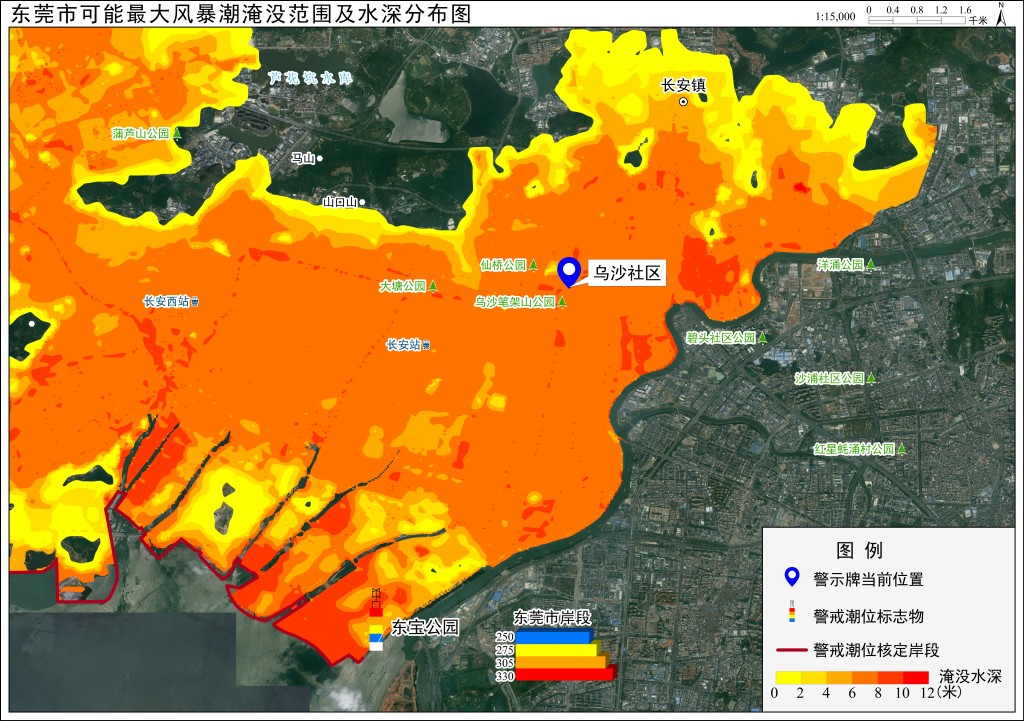The height and width of the screenshot is (721, 1024).
Task: Click the scale bar at the top right
Action: (x=917, y=20)
